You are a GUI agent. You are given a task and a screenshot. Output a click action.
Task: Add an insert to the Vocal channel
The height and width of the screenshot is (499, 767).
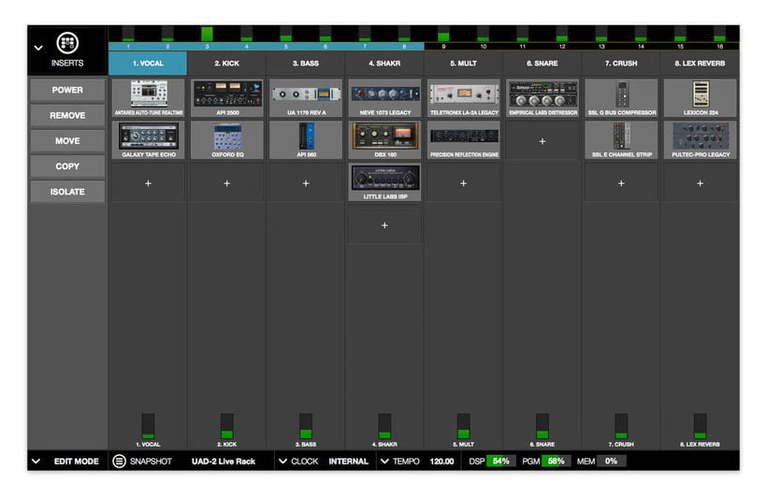click(x=148, y=183)
